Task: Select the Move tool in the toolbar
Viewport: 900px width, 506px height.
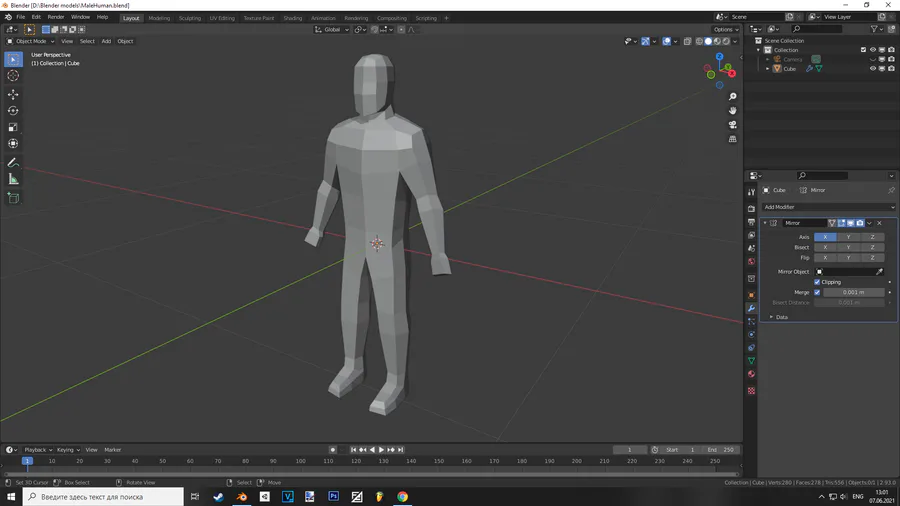Action: (13, 93)
